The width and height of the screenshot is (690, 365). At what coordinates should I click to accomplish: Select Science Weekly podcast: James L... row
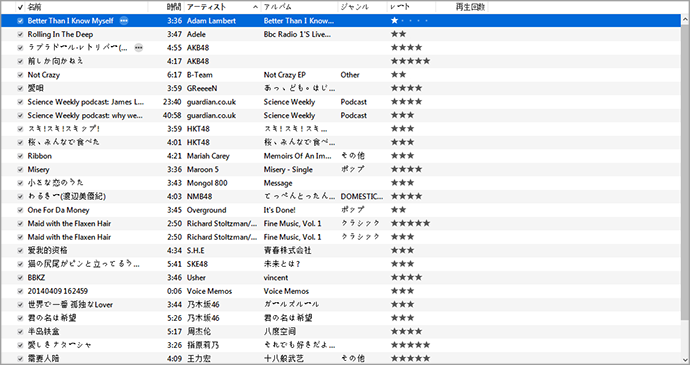tap(341, 102)
